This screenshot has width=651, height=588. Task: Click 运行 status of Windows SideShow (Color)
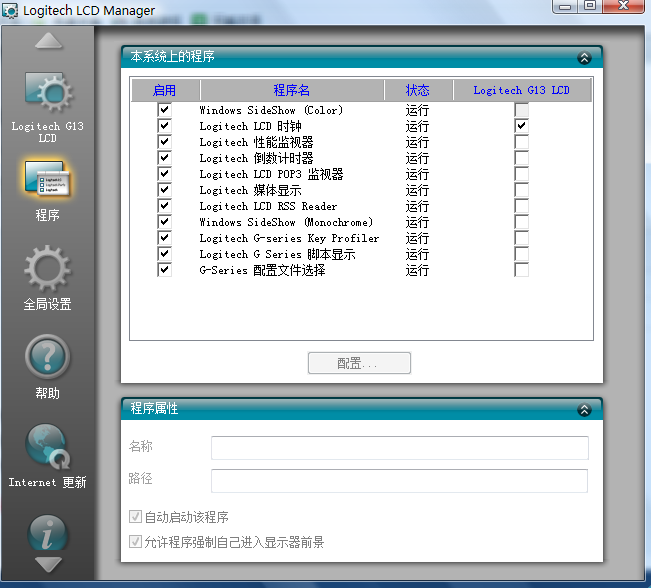coord(417,110)
